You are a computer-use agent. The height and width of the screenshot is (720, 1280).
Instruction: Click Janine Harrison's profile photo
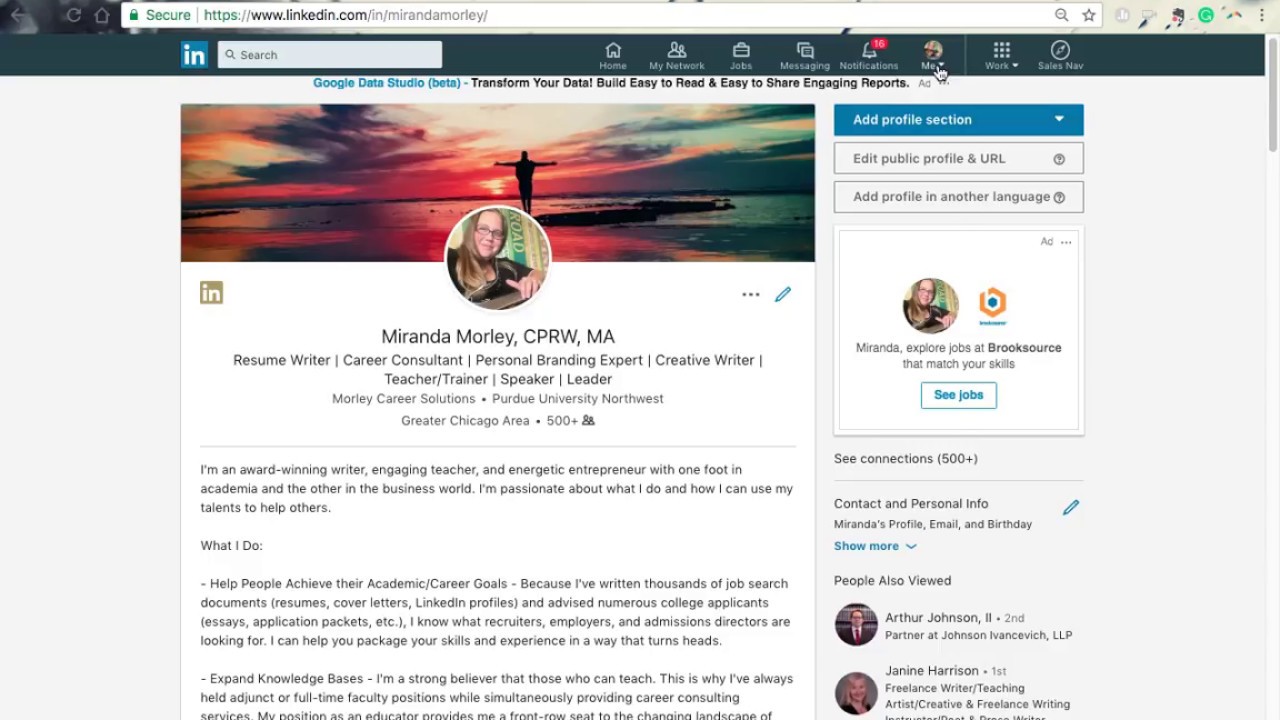click(x=856, y=693)
